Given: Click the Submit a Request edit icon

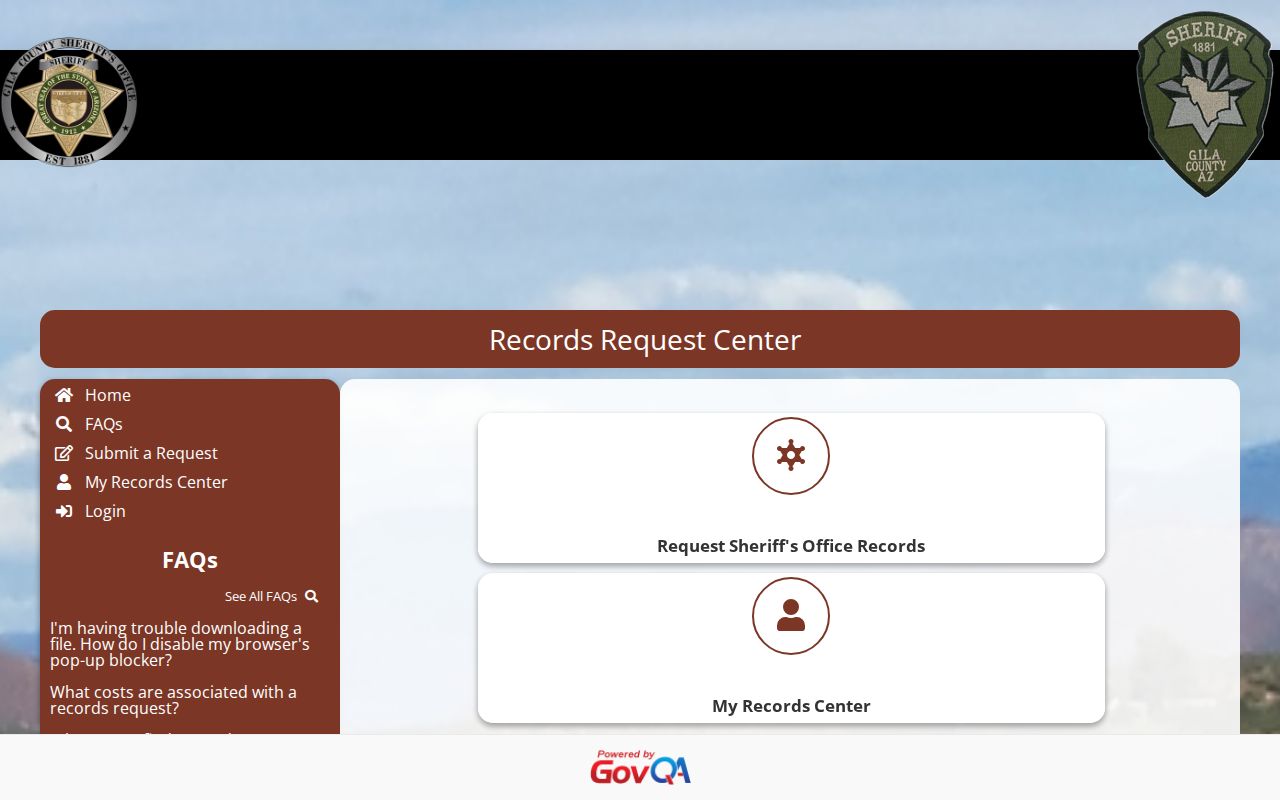Looking at the screenshot, I should click(64, 453).
